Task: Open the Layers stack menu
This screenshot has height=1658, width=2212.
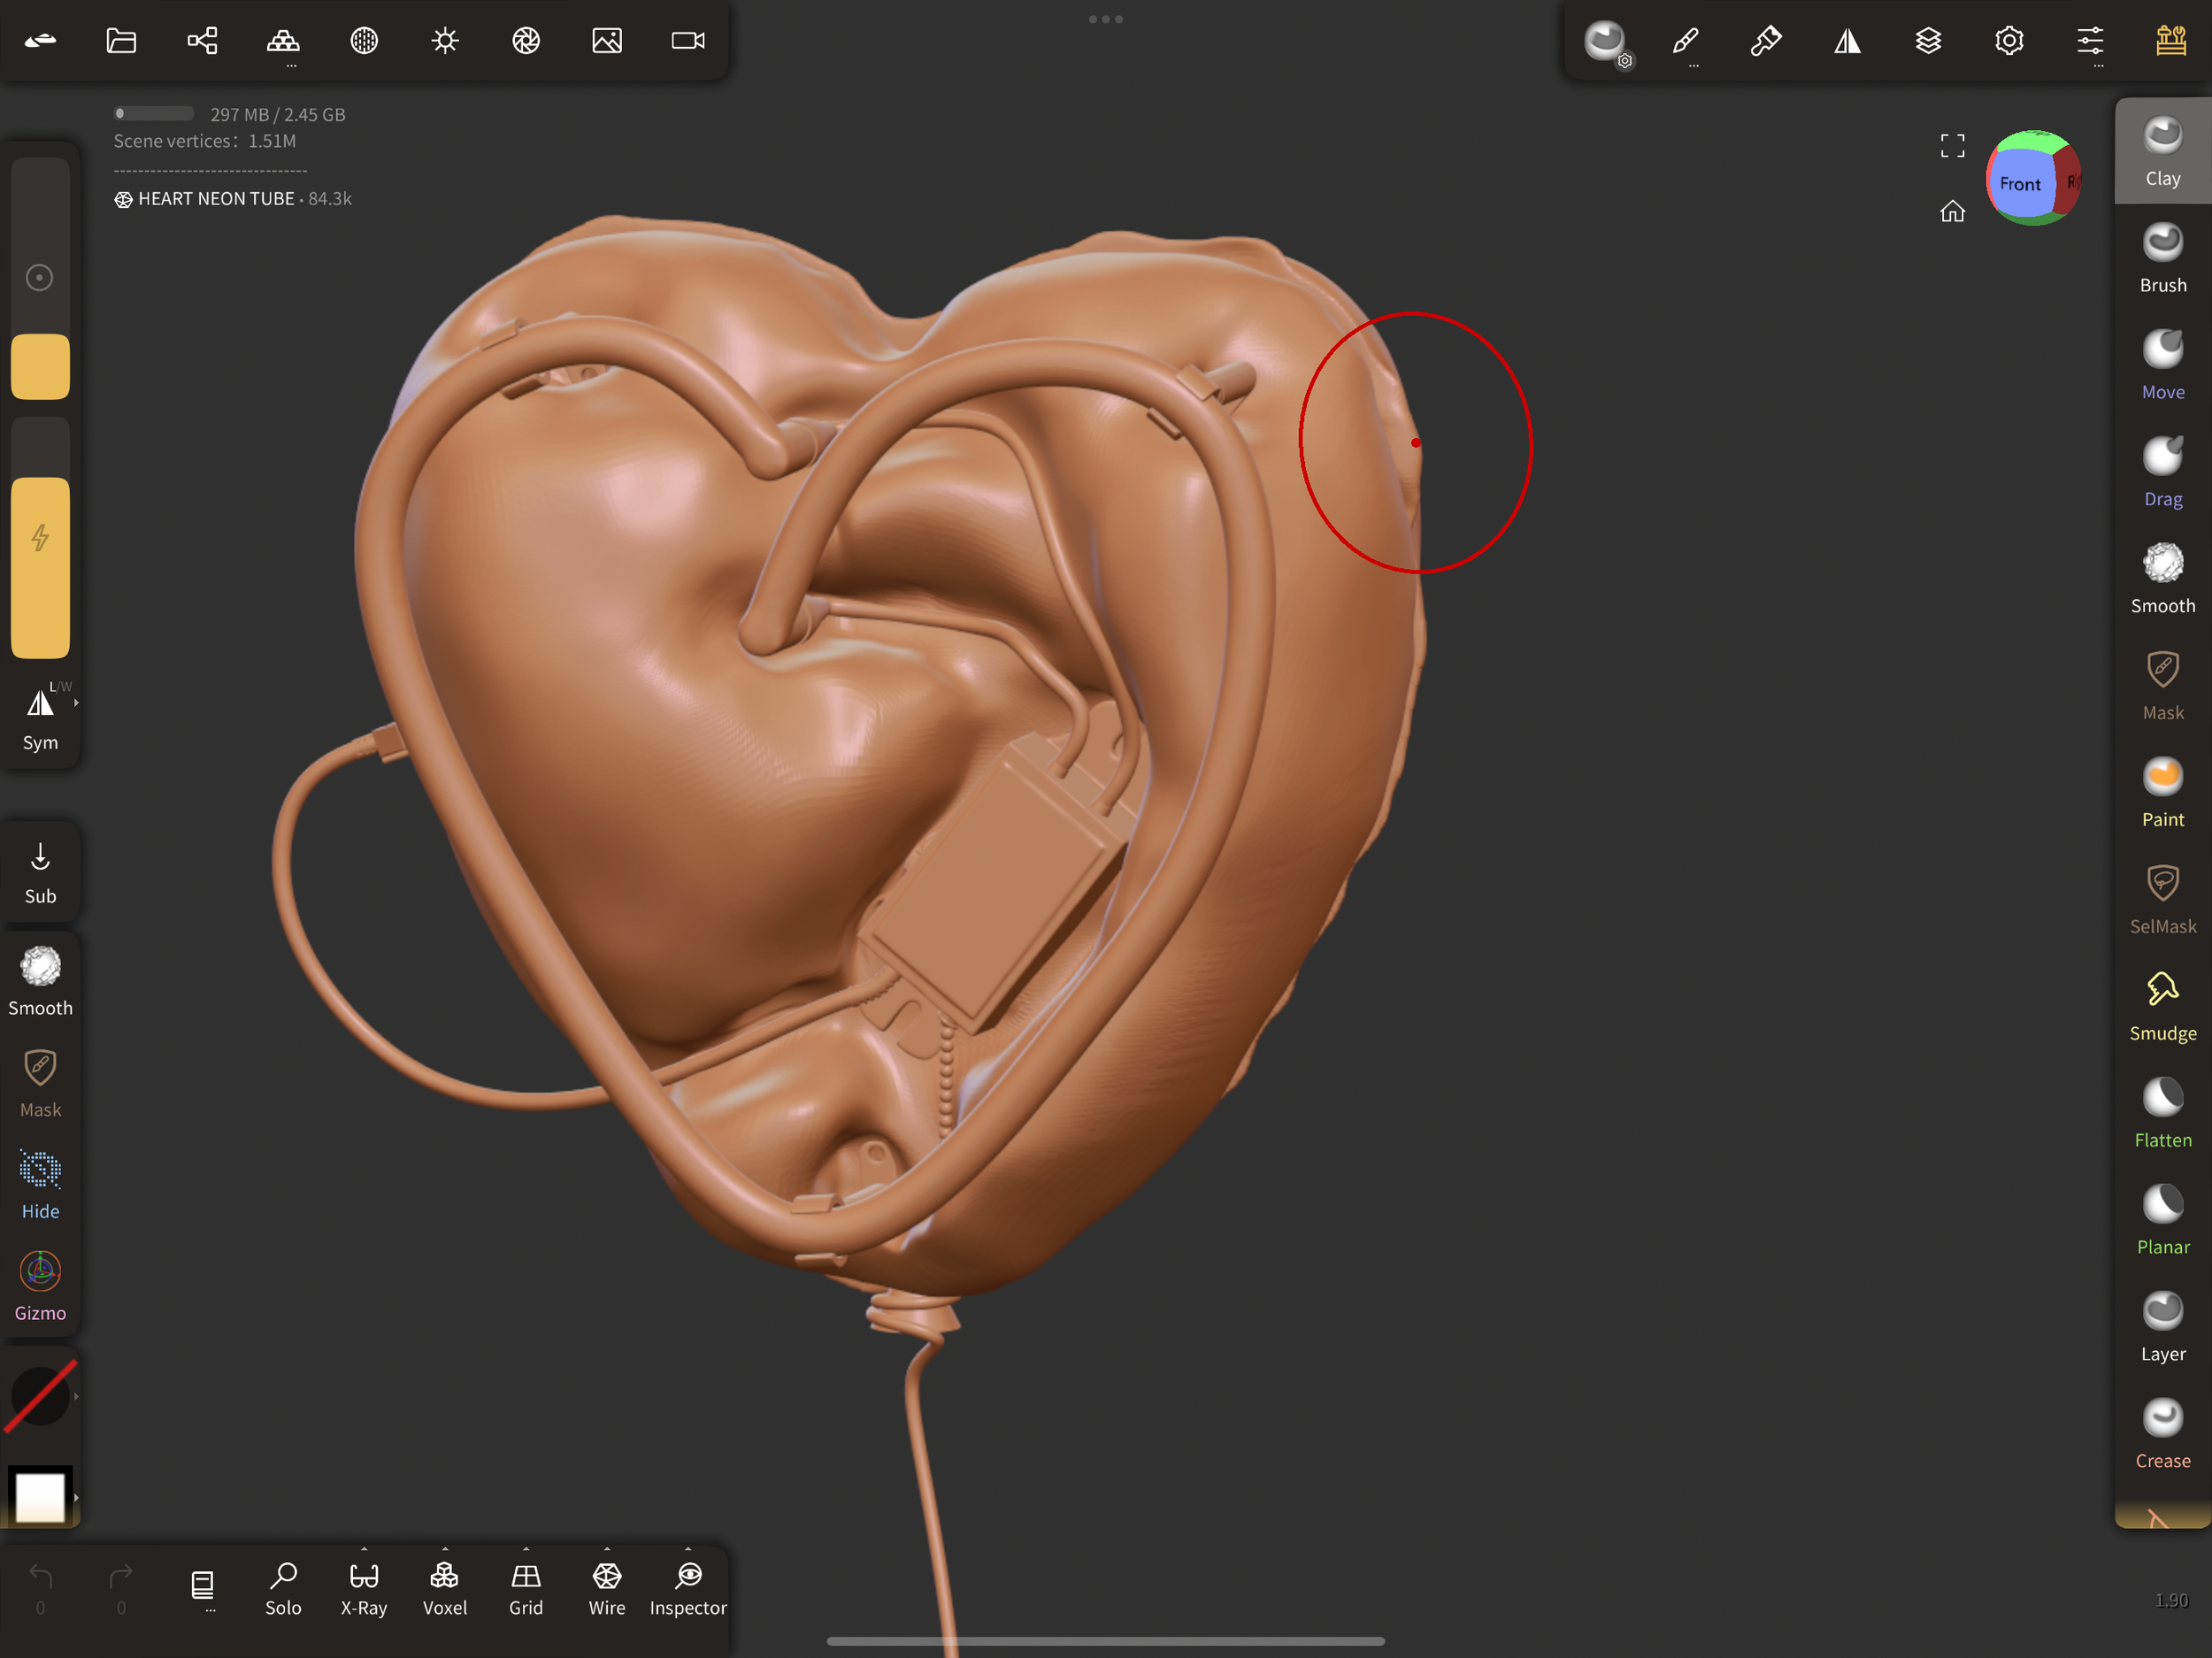Action: pos(1928,41)
